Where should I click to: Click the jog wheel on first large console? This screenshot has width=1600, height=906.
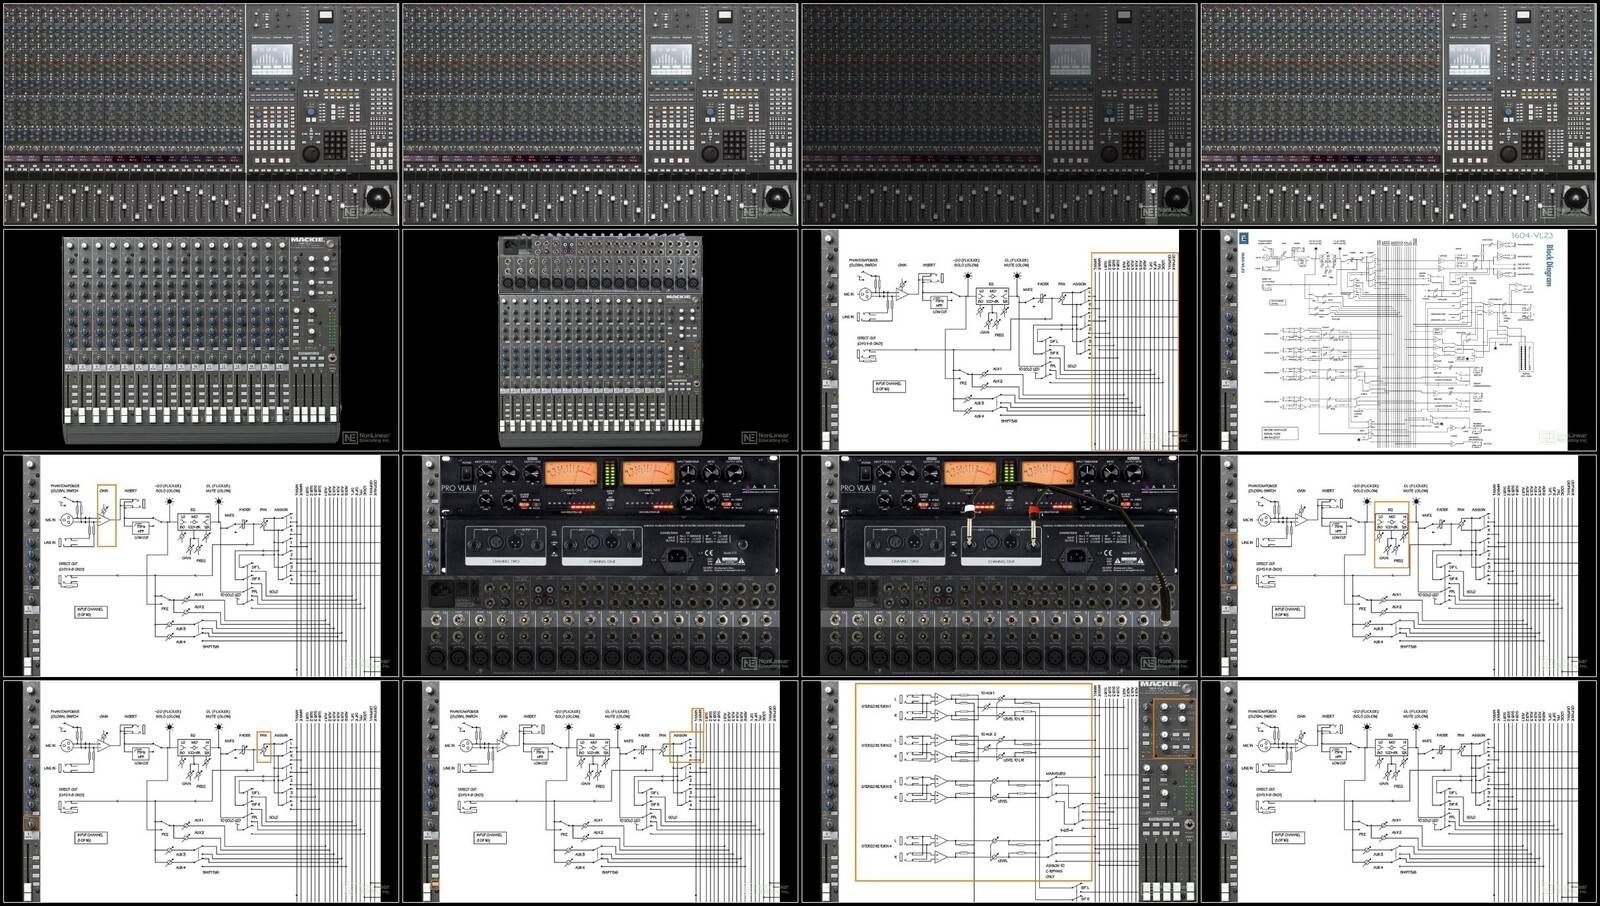[312, 153]
